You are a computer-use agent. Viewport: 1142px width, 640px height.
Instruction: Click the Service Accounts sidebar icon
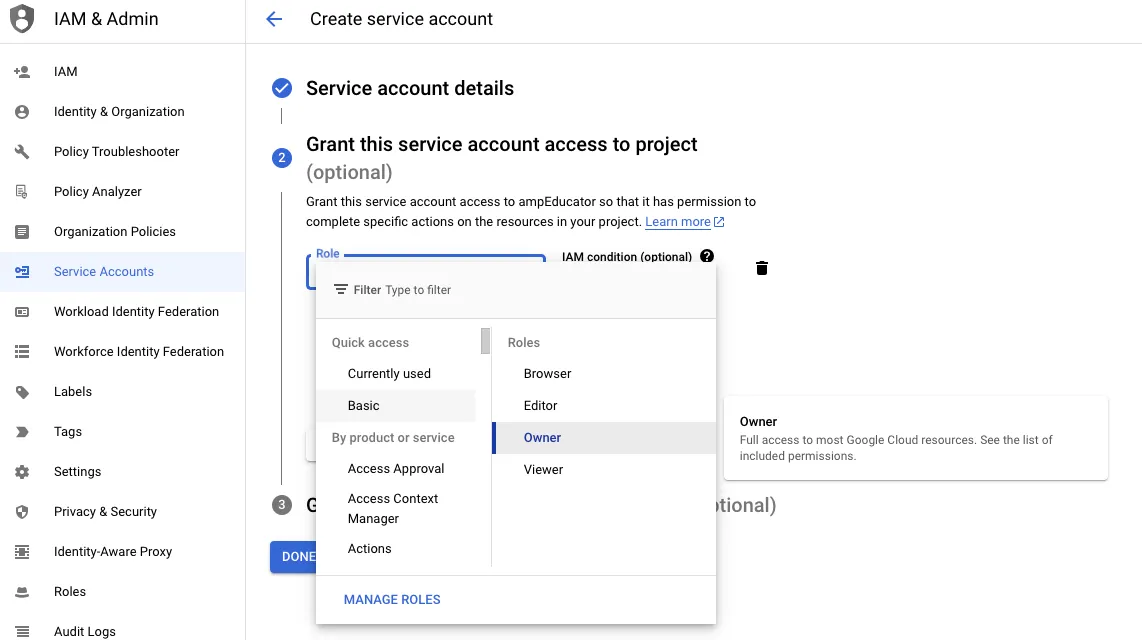point(22,272)
